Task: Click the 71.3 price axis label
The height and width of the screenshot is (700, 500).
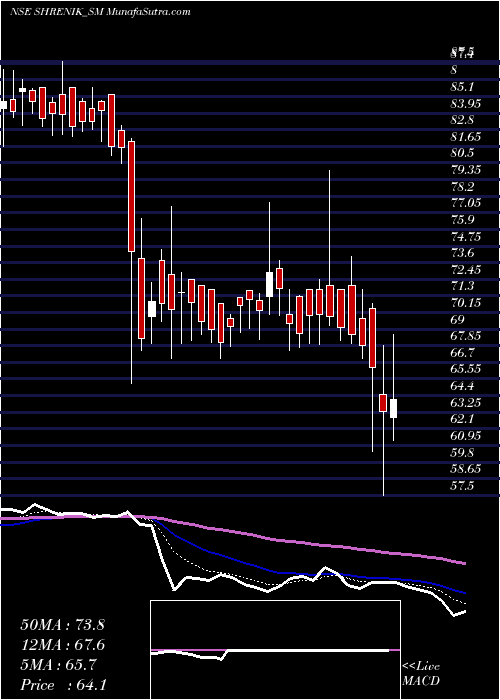Action: pos(462,286)
